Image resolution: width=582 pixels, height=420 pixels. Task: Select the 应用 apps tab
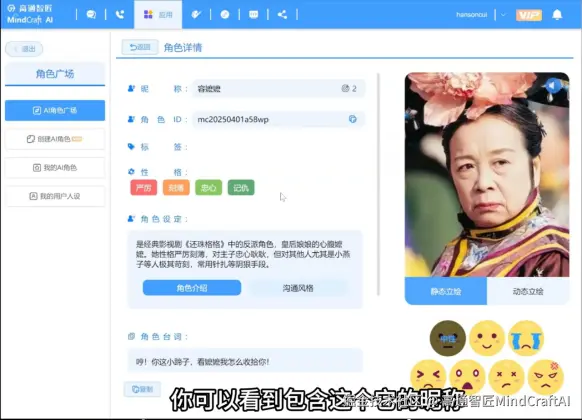158,14
